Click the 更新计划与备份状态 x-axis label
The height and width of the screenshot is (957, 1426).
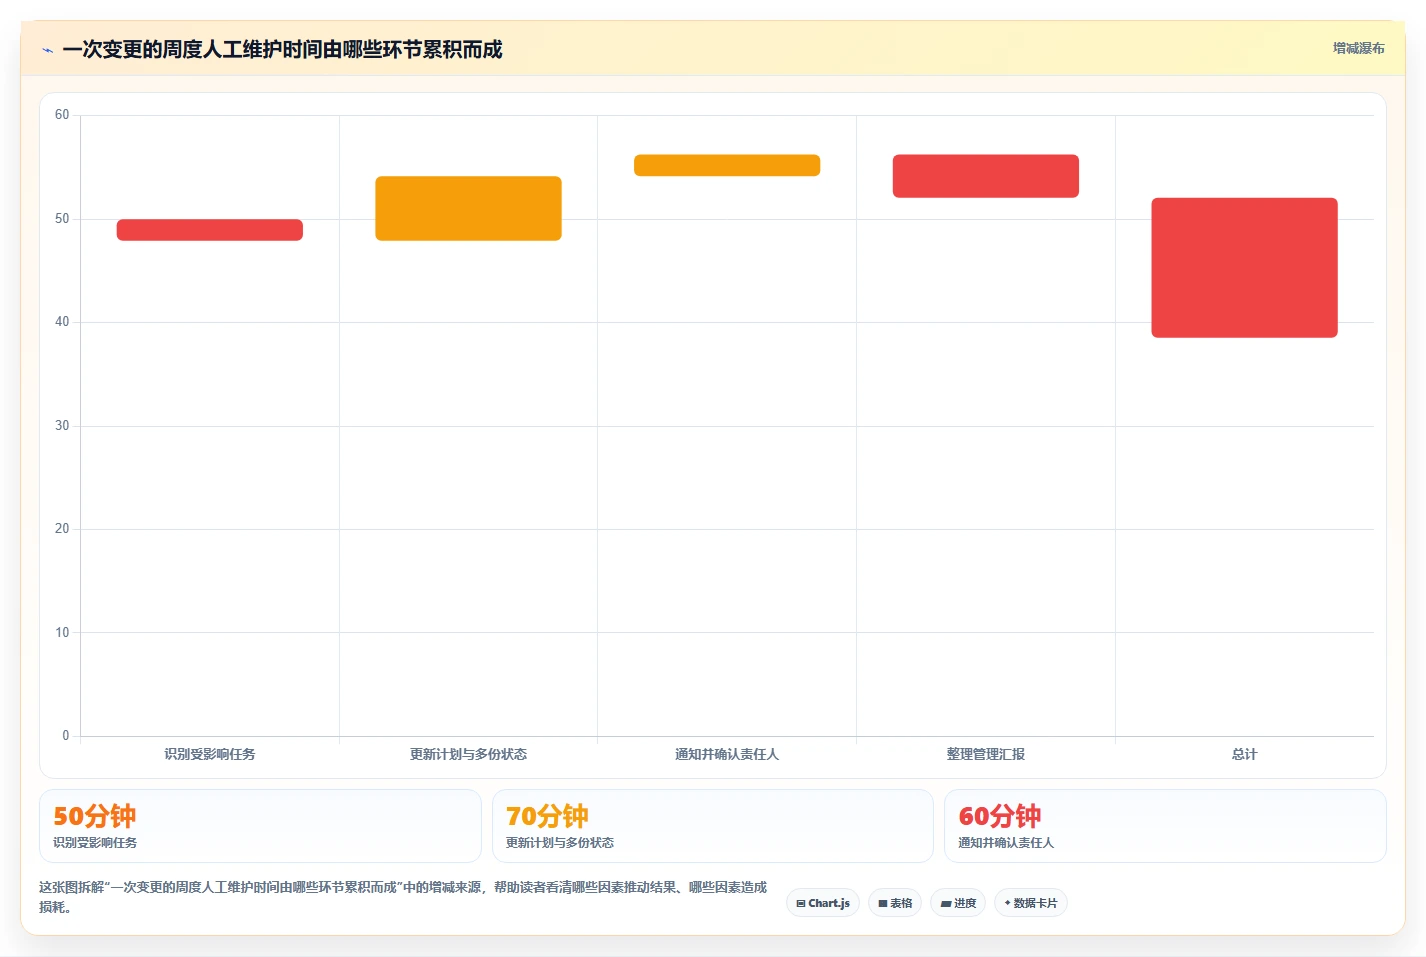pos(468,754)
